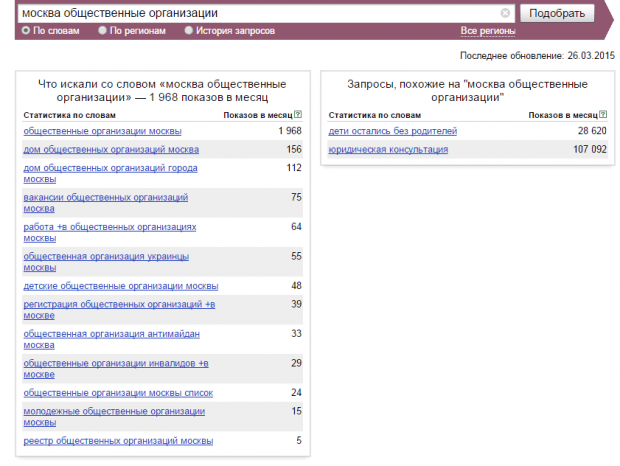Open 'юридическая консультация' similar query link

pos(388,149)
